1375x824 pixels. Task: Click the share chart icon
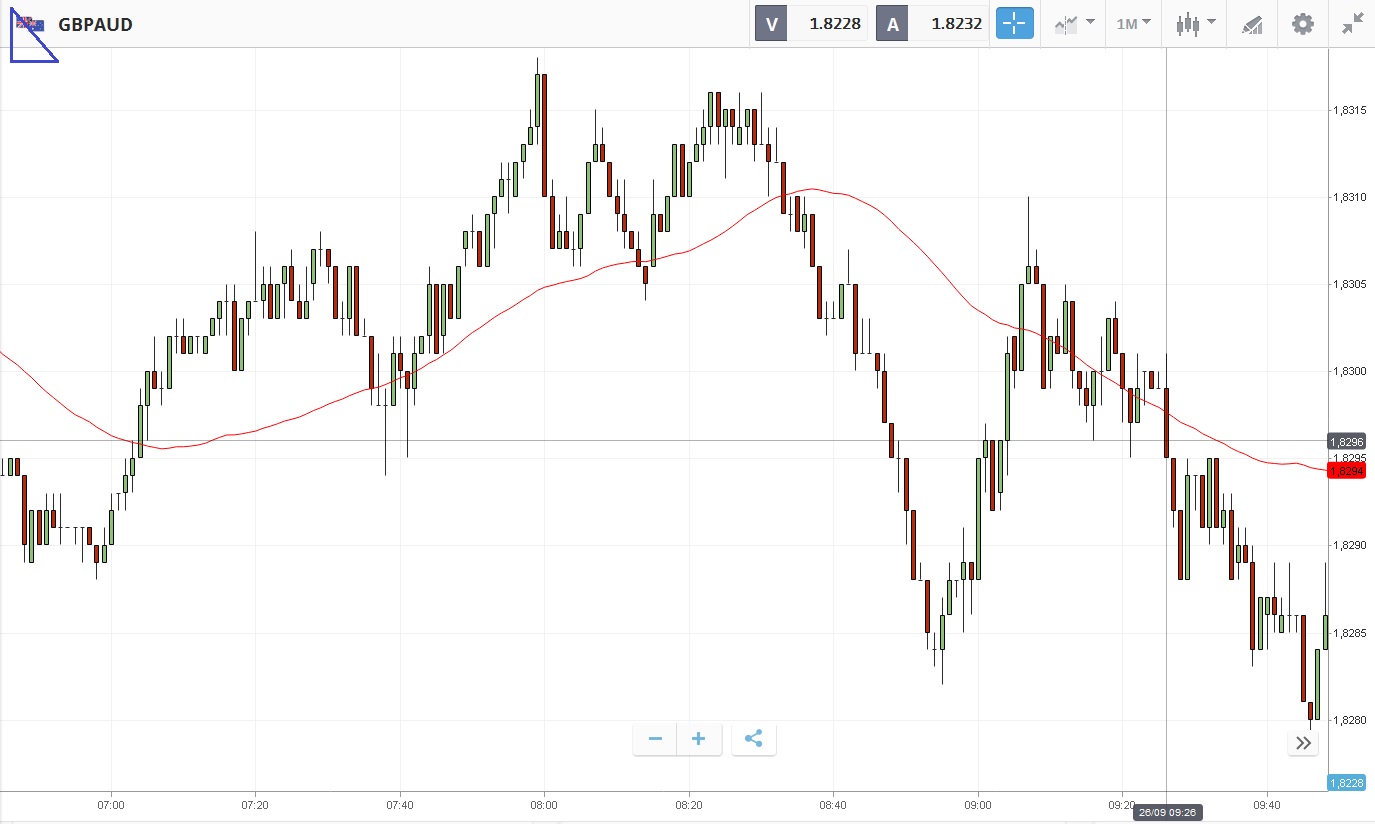[x=754, y=739]
